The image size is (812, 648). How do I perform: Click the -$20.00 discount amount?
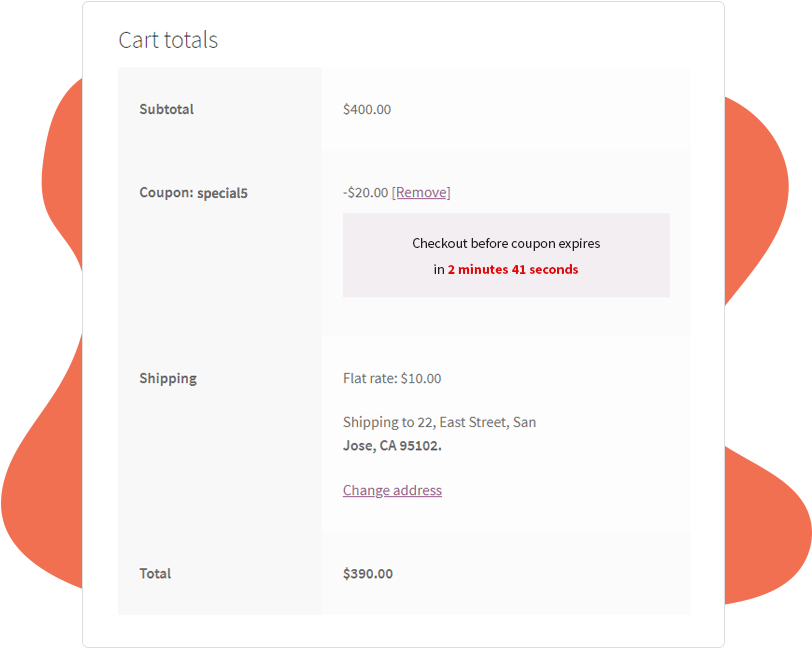[365, 192]
